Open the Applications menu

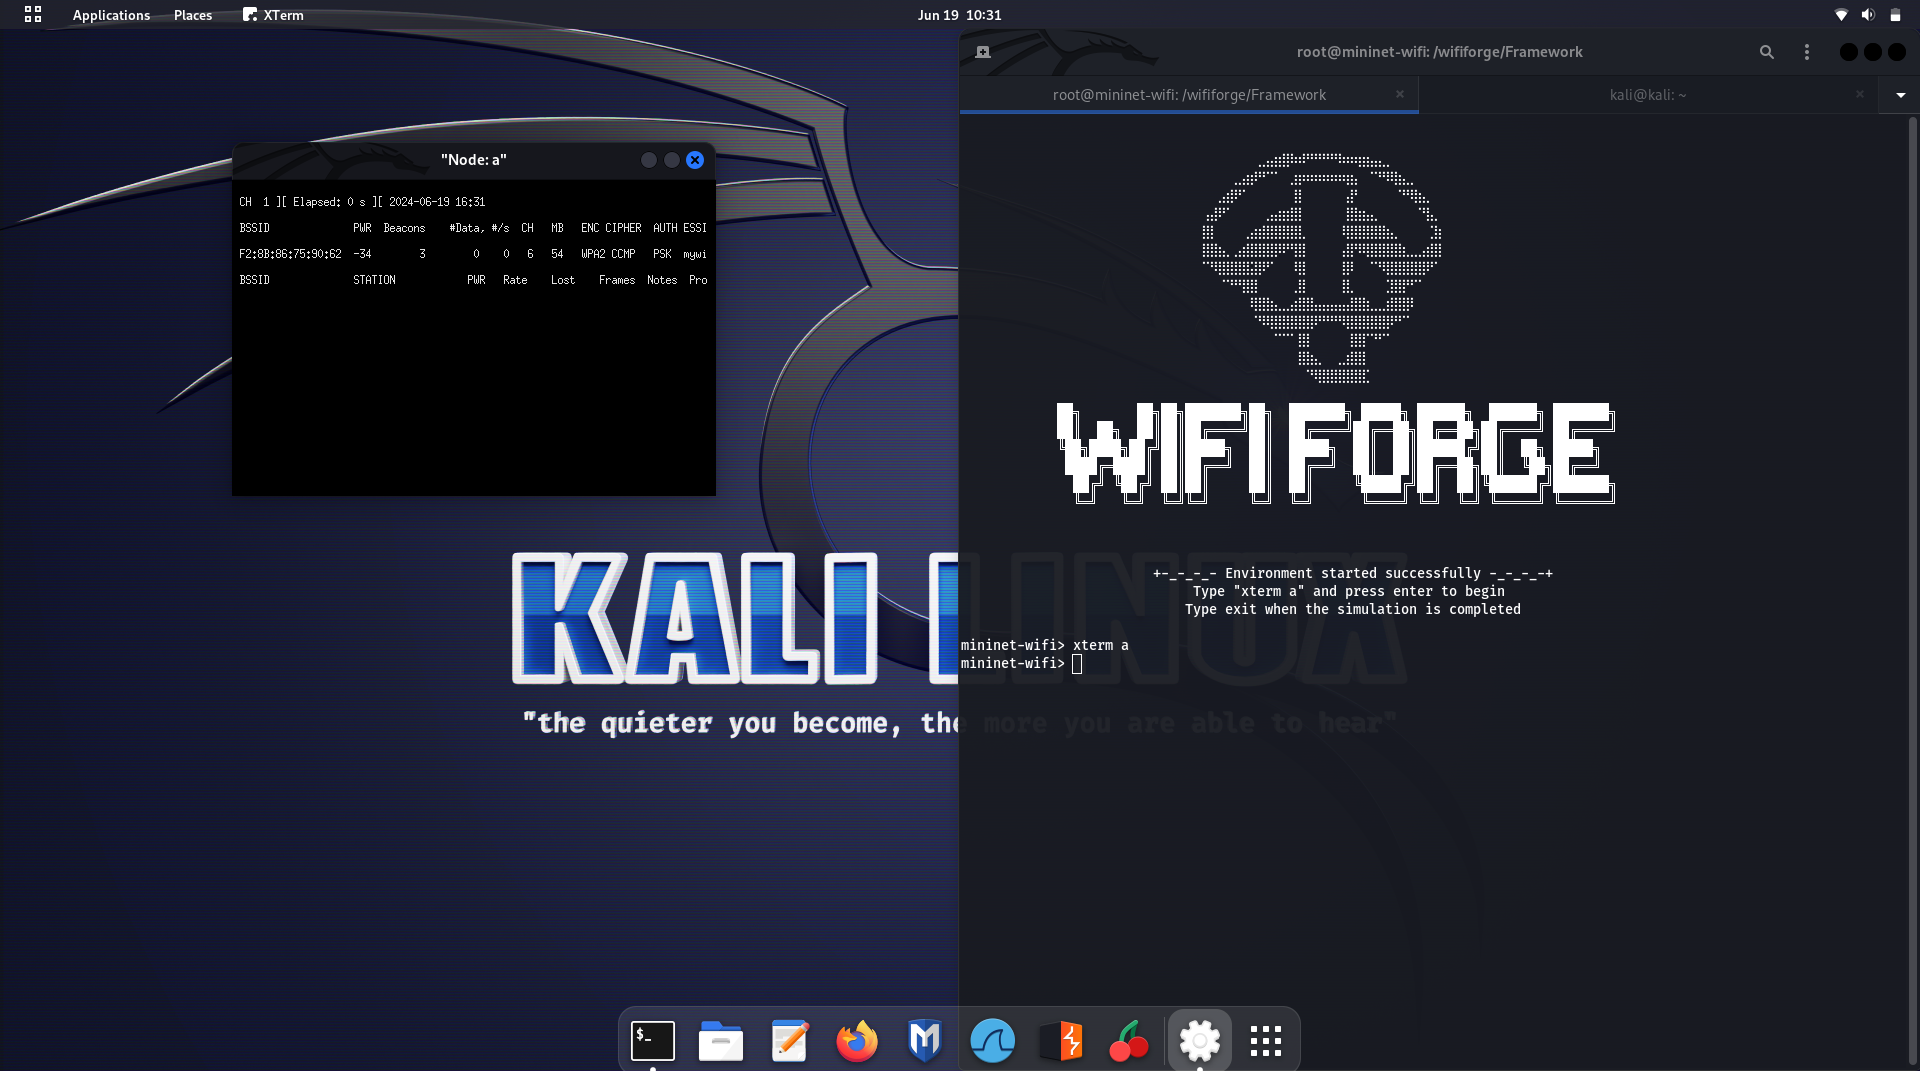point(111,15)
